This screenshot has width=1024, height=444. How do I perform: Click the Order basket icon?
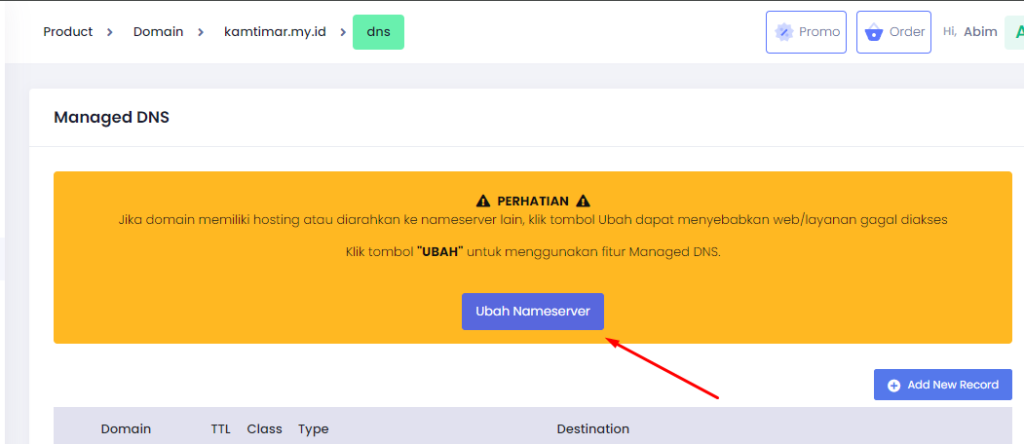(x=874, y=33)
